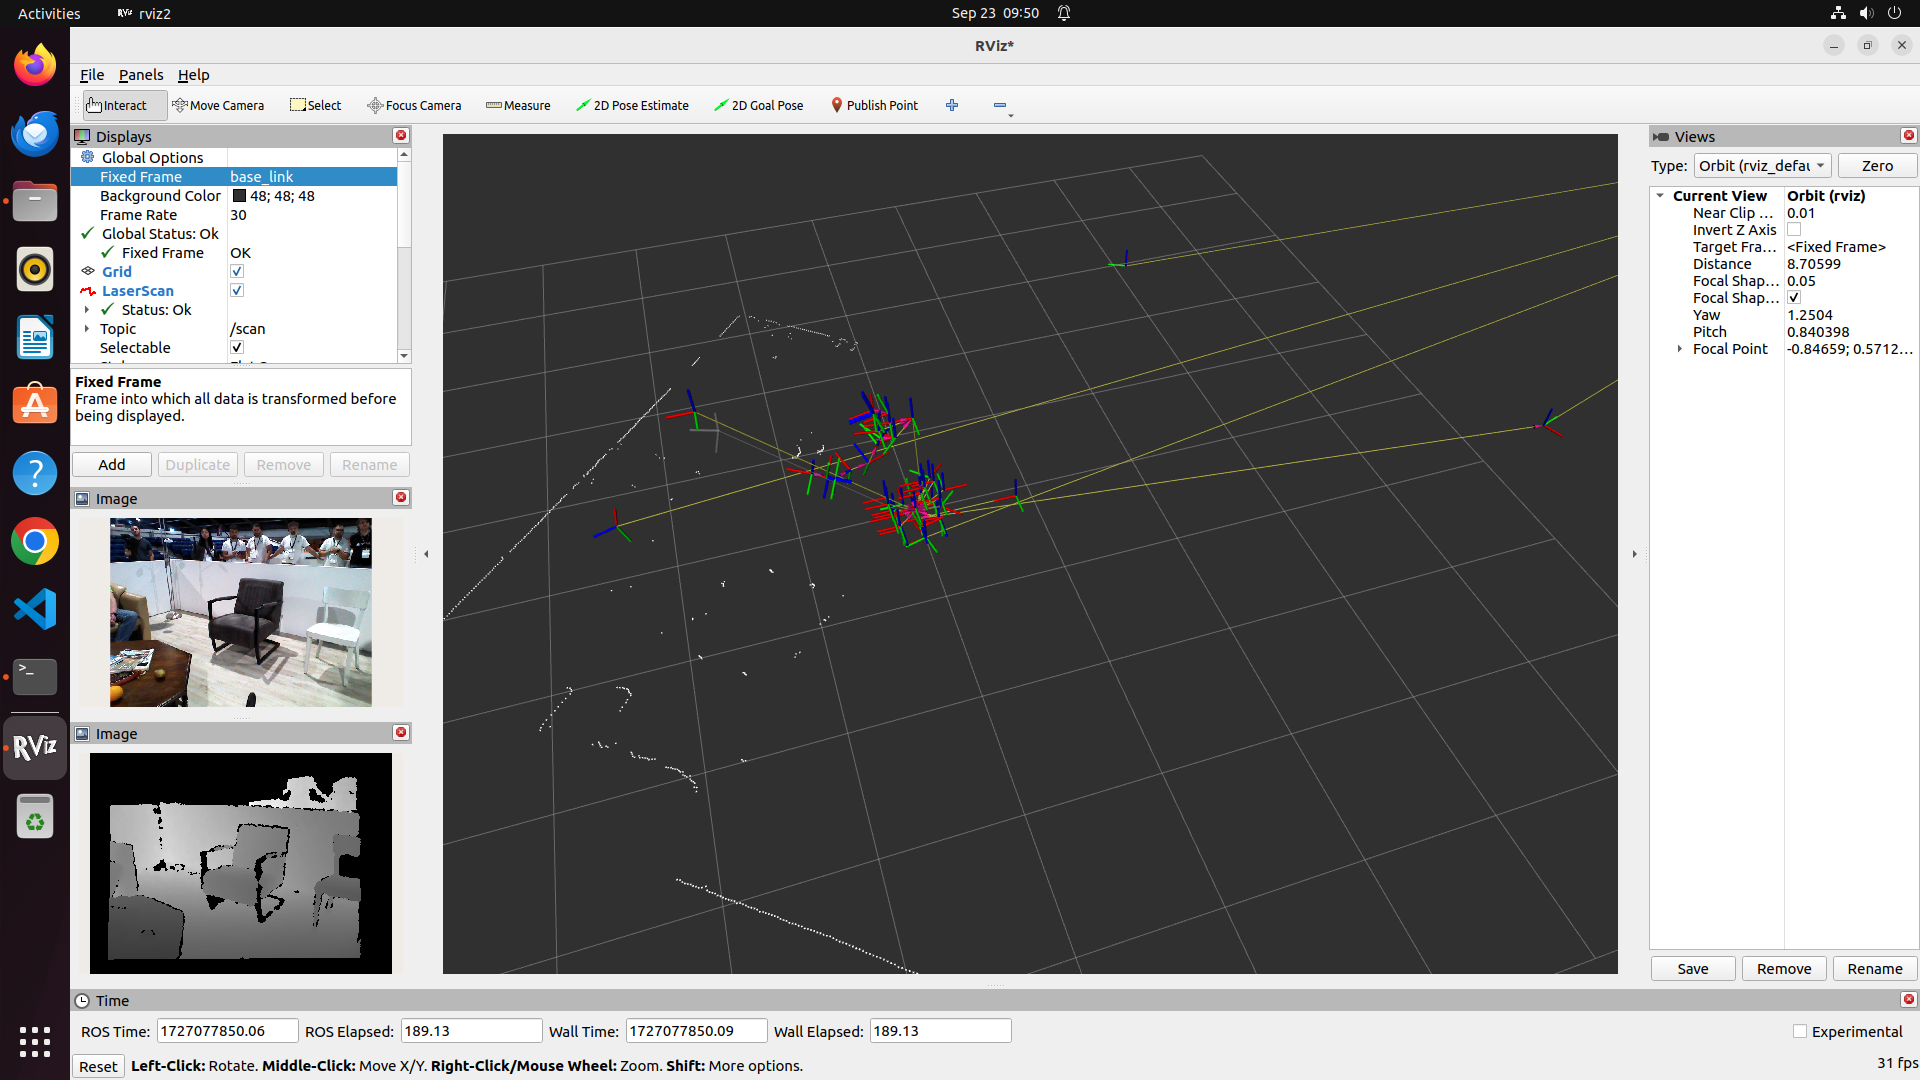Activate the Move Camera tool

click(218, 105)
